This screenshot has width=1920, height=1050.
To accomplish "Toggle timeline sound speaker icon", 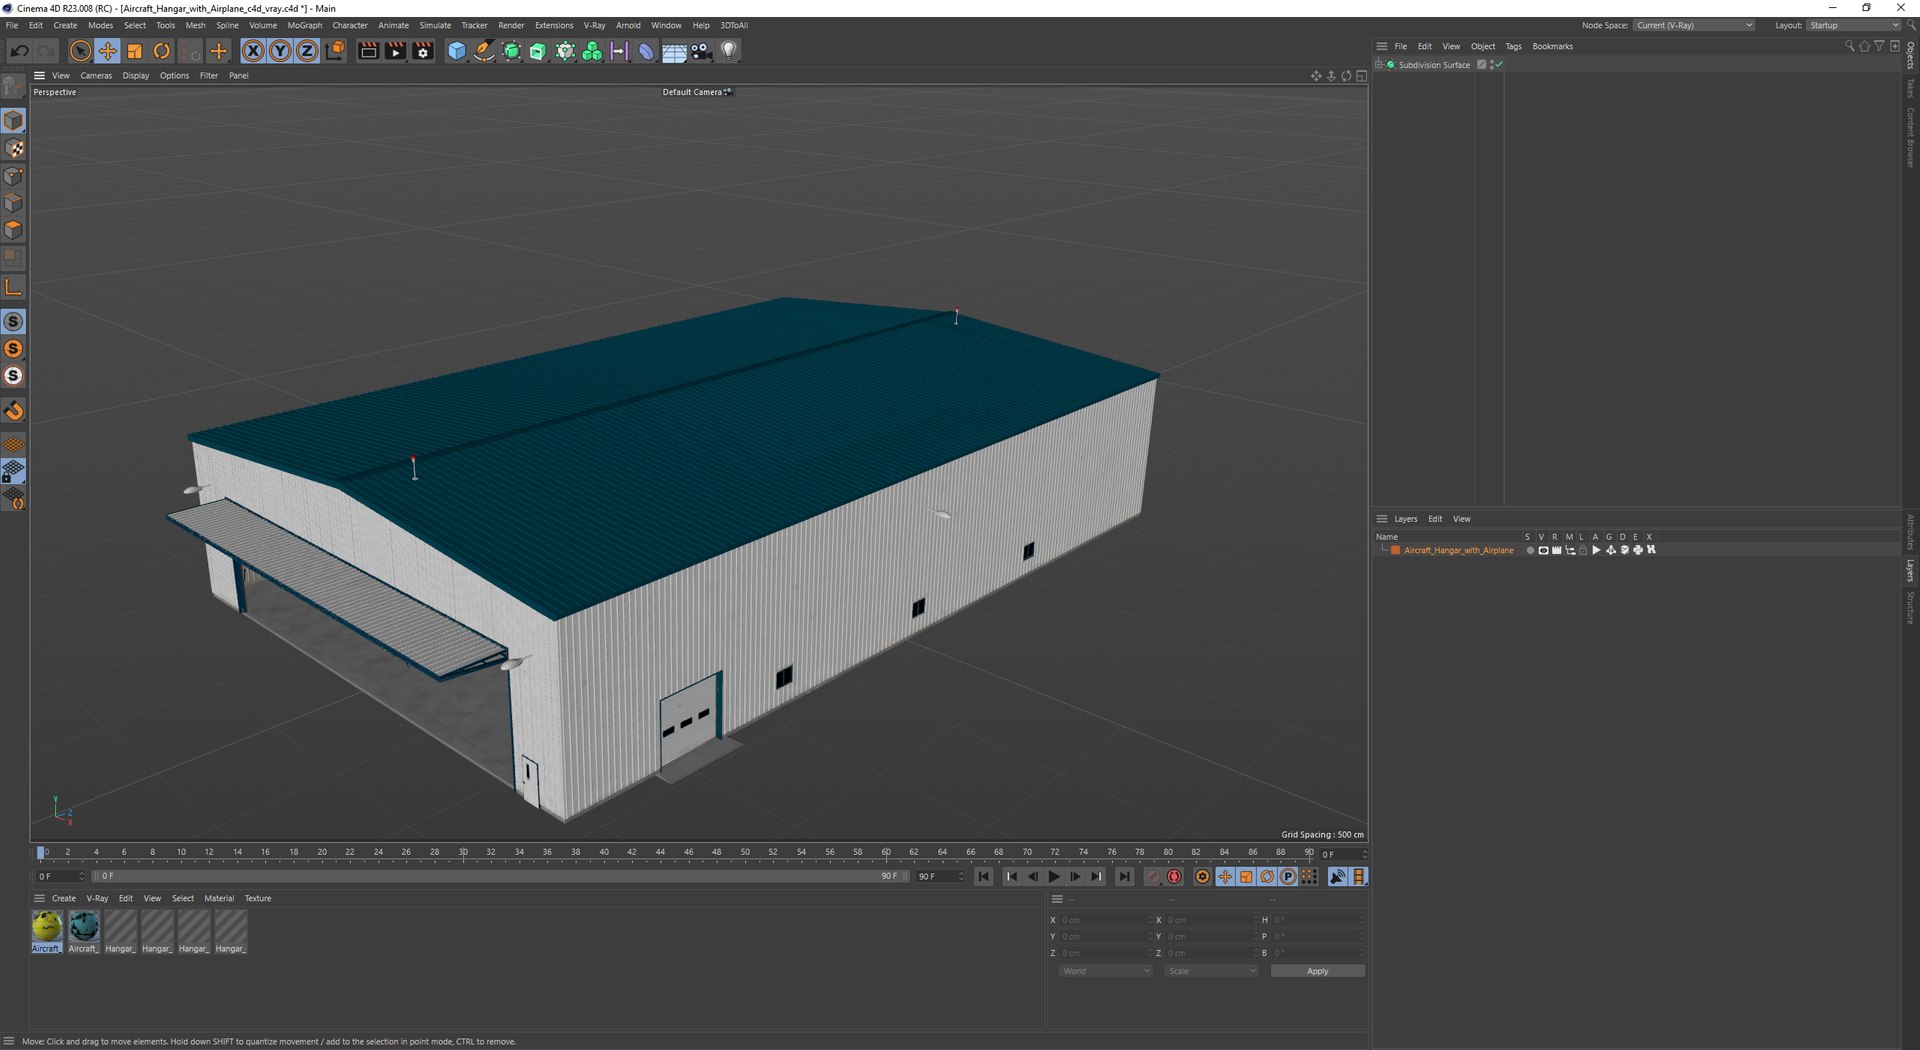I will (x=1337, y=877).
